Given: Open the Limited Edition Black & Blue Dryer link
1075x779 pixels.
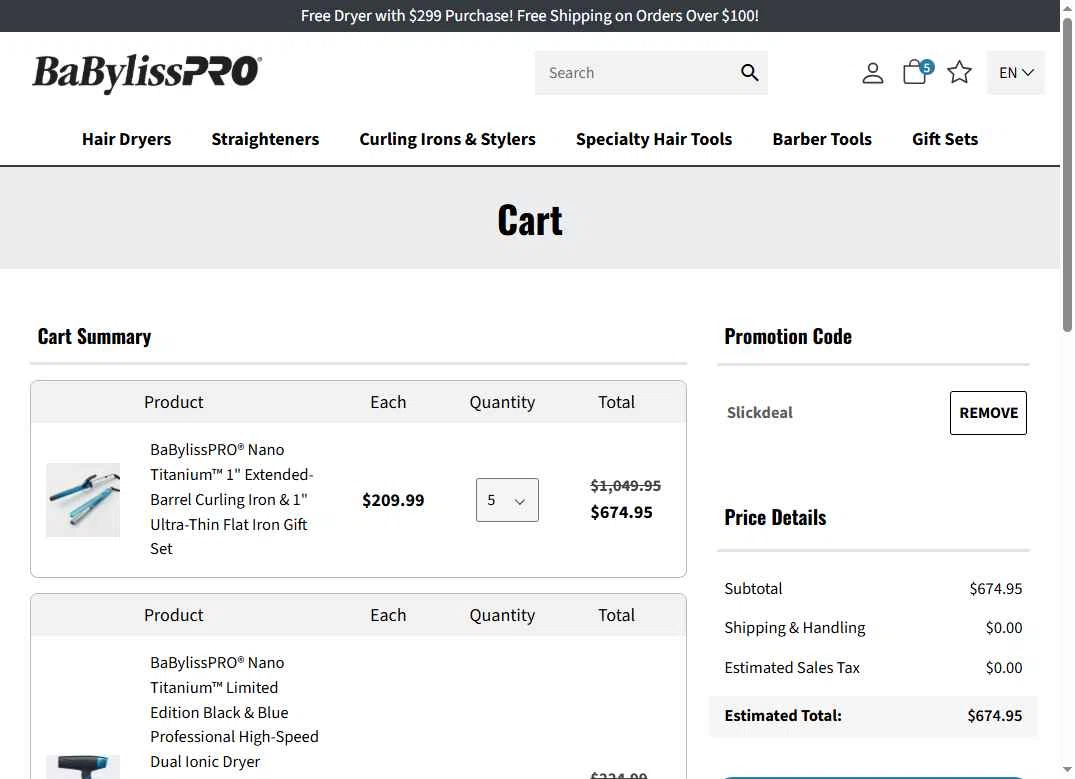Looking at the screenshot, I should 234,712.
